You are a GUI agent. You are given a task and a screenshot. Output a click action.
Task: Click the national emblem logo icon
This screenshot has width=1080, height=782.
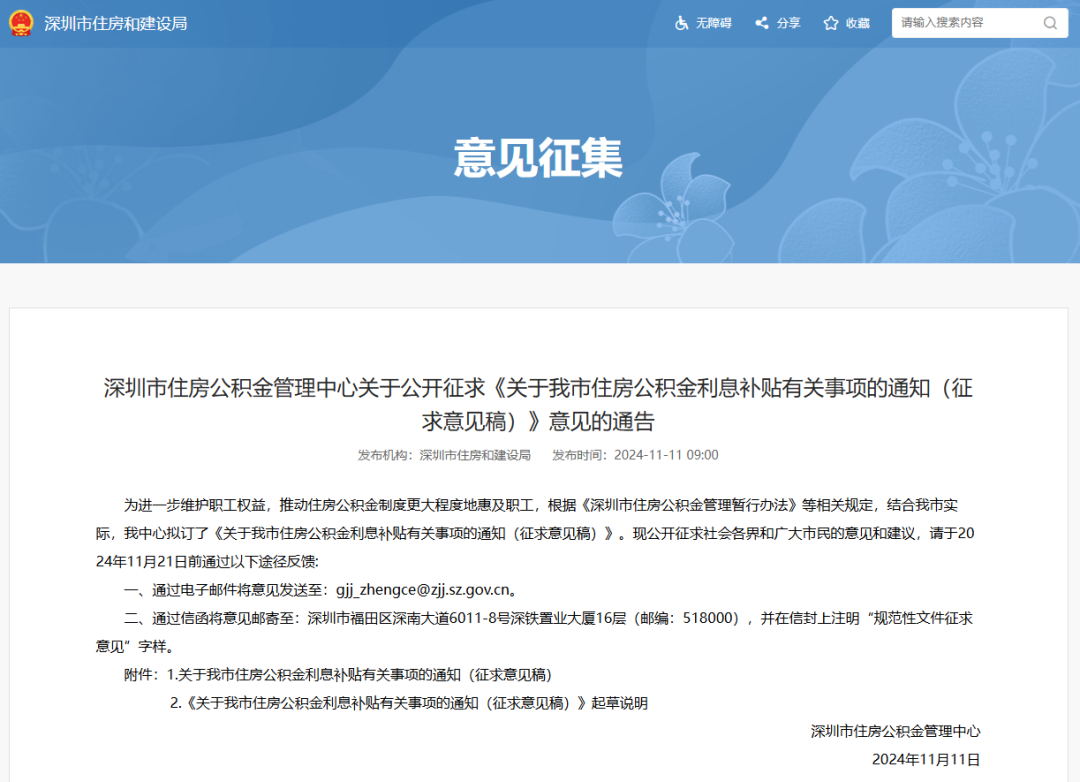(x=21, y=23)
